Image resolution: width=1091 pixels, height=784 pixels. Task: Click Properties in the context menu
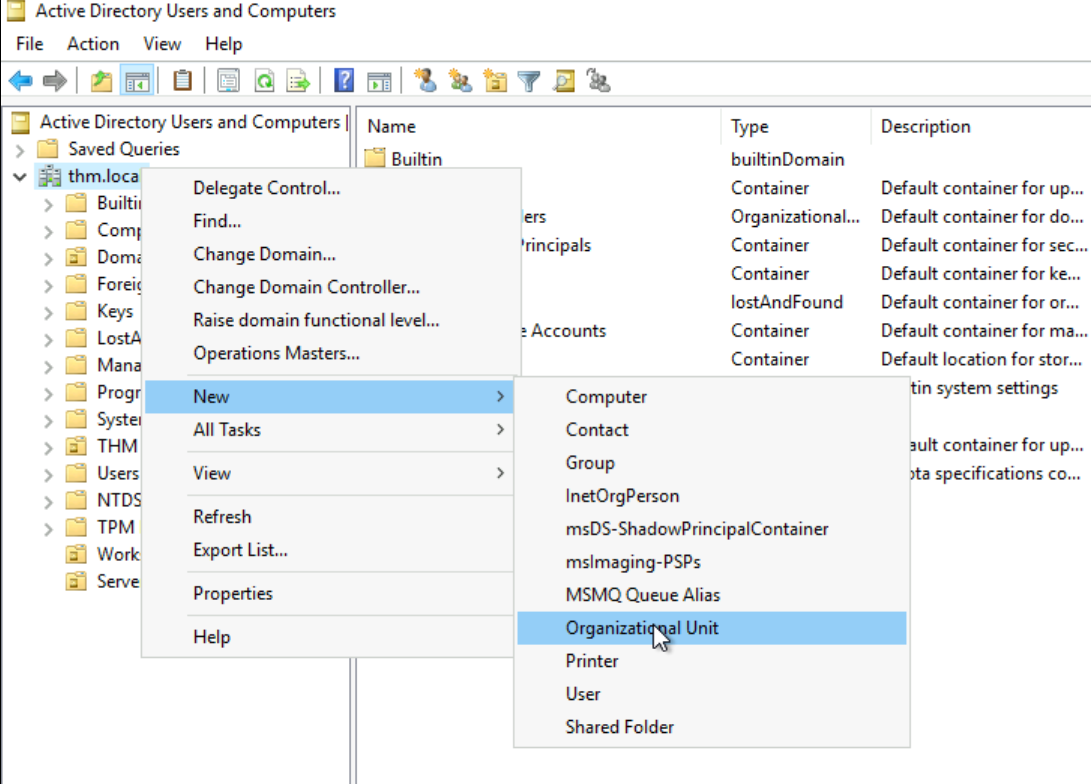point(233,594)
